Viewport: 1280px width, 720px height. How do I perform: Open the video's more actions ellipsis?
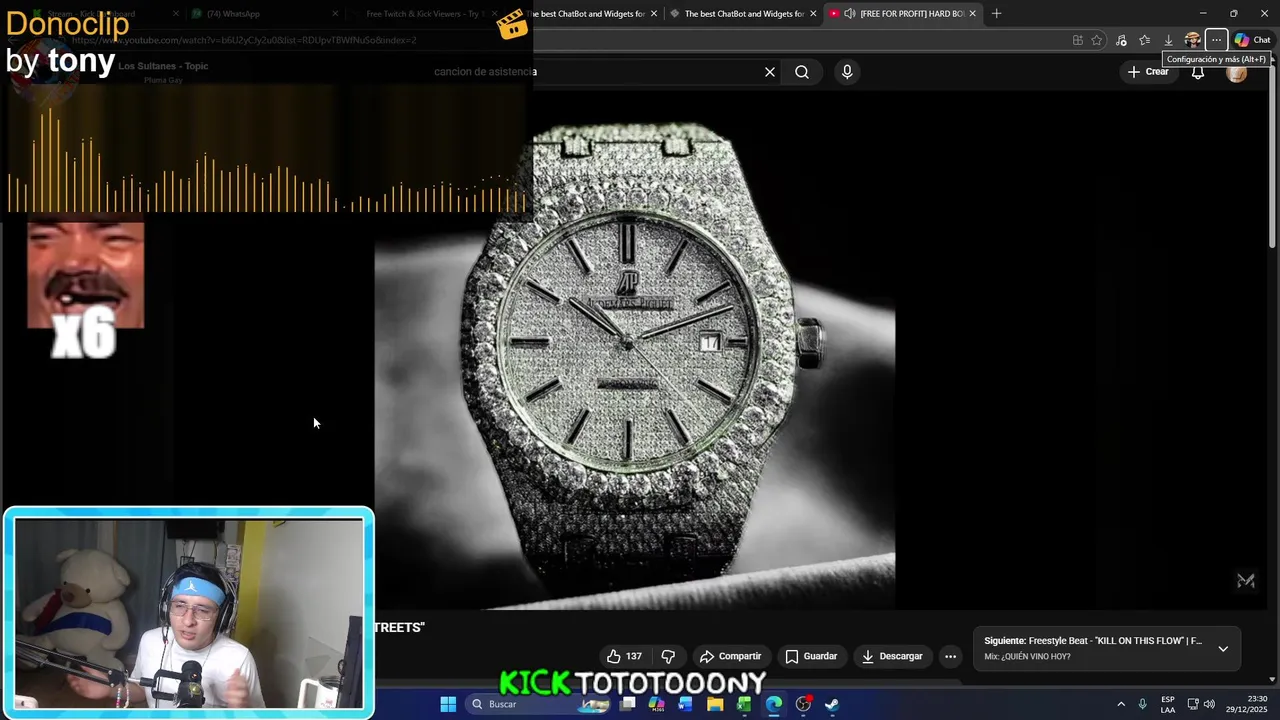(951, 656)
